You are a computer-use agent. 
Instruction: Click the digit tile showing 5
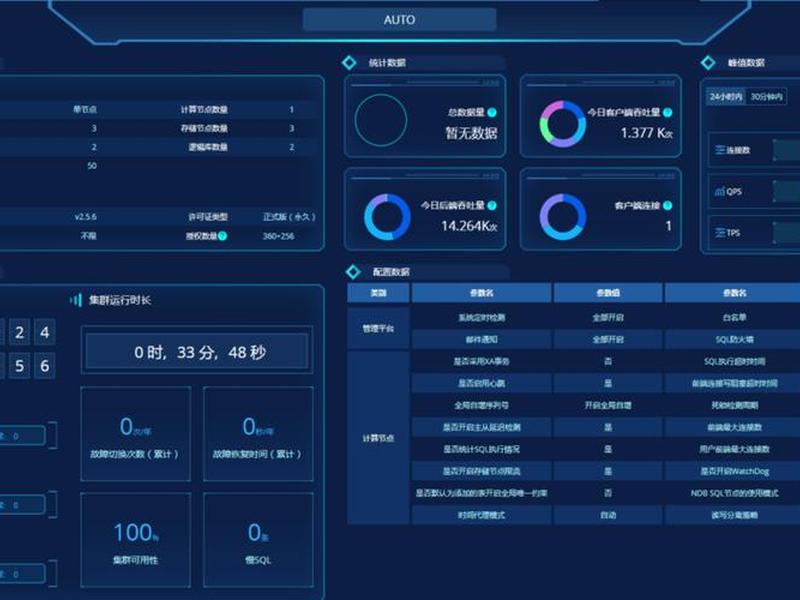pos(19,366)
